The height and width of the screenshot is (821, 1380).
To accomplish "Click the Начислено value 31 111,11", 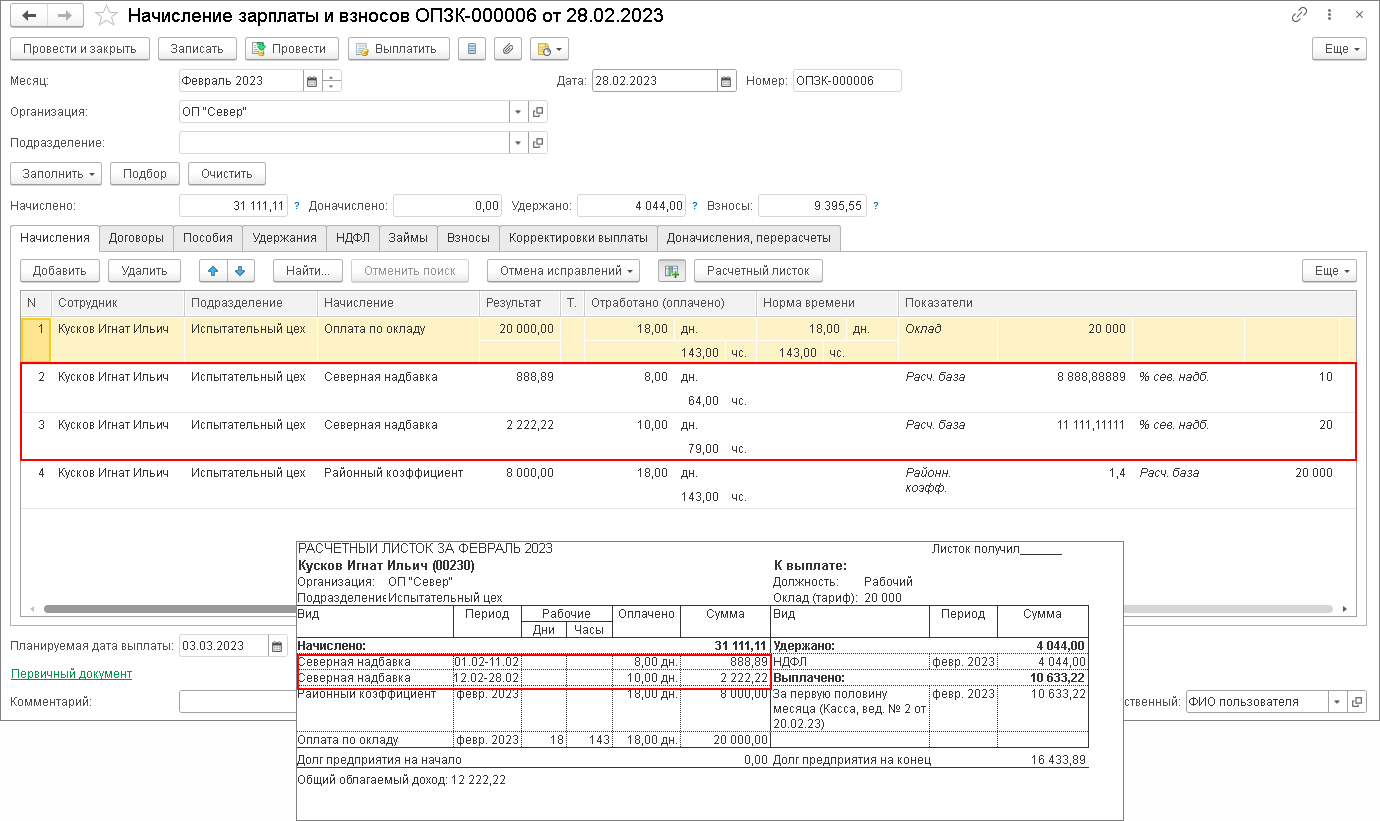I will [235, 206].
